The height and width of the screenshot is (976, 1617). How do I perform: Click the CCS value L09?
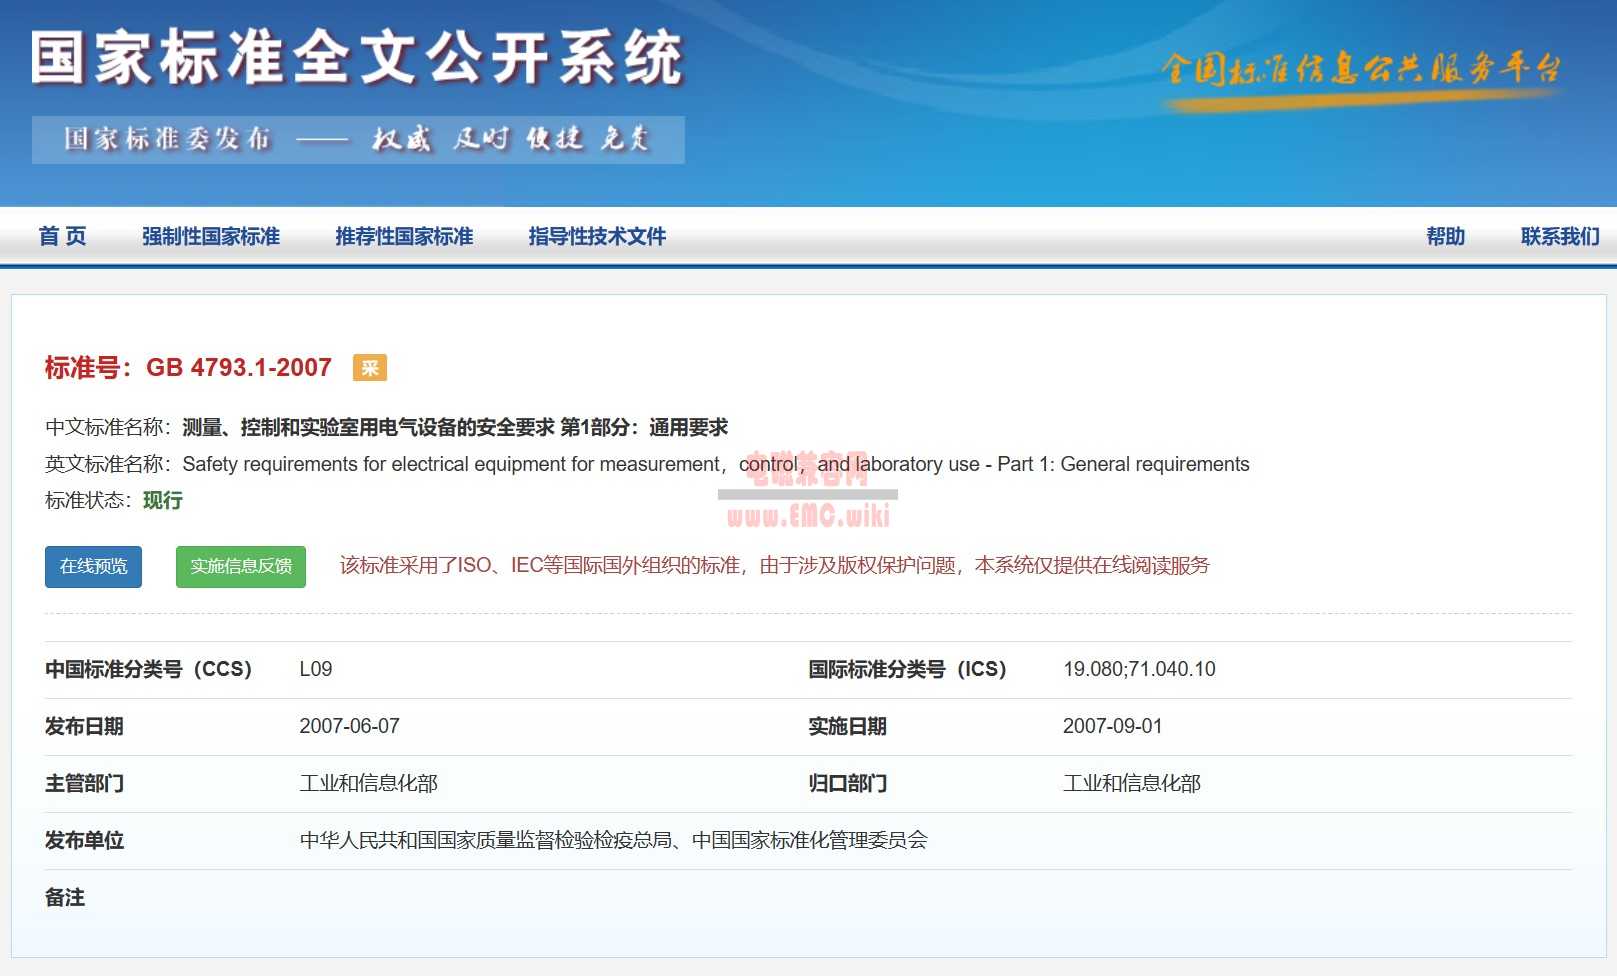316,669
